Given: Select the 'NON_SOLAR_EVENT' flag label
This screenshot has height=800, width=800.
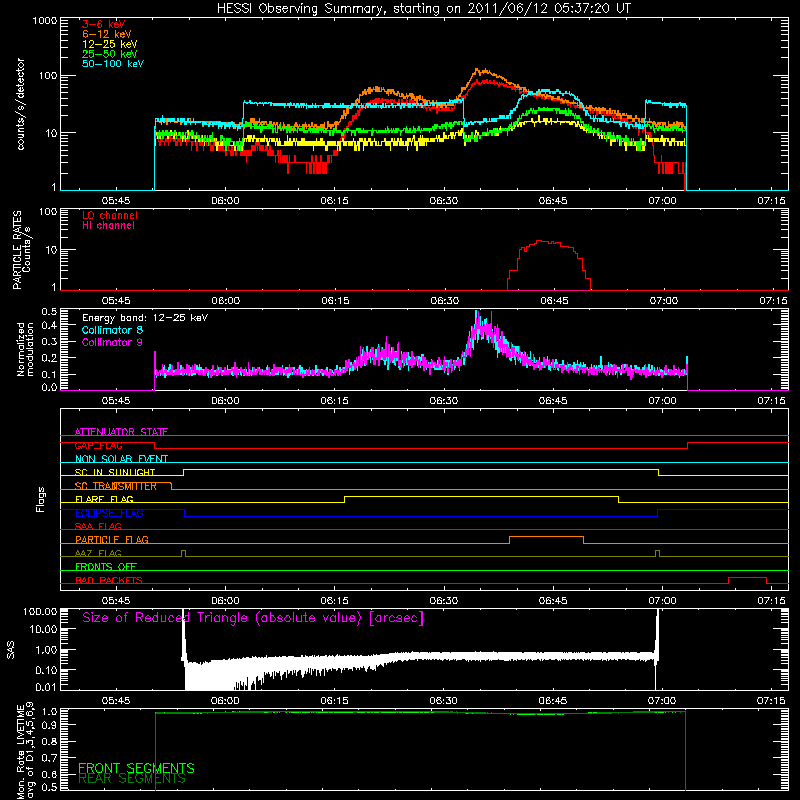Looking at the screenshot, I should click(x=121, y=459).
